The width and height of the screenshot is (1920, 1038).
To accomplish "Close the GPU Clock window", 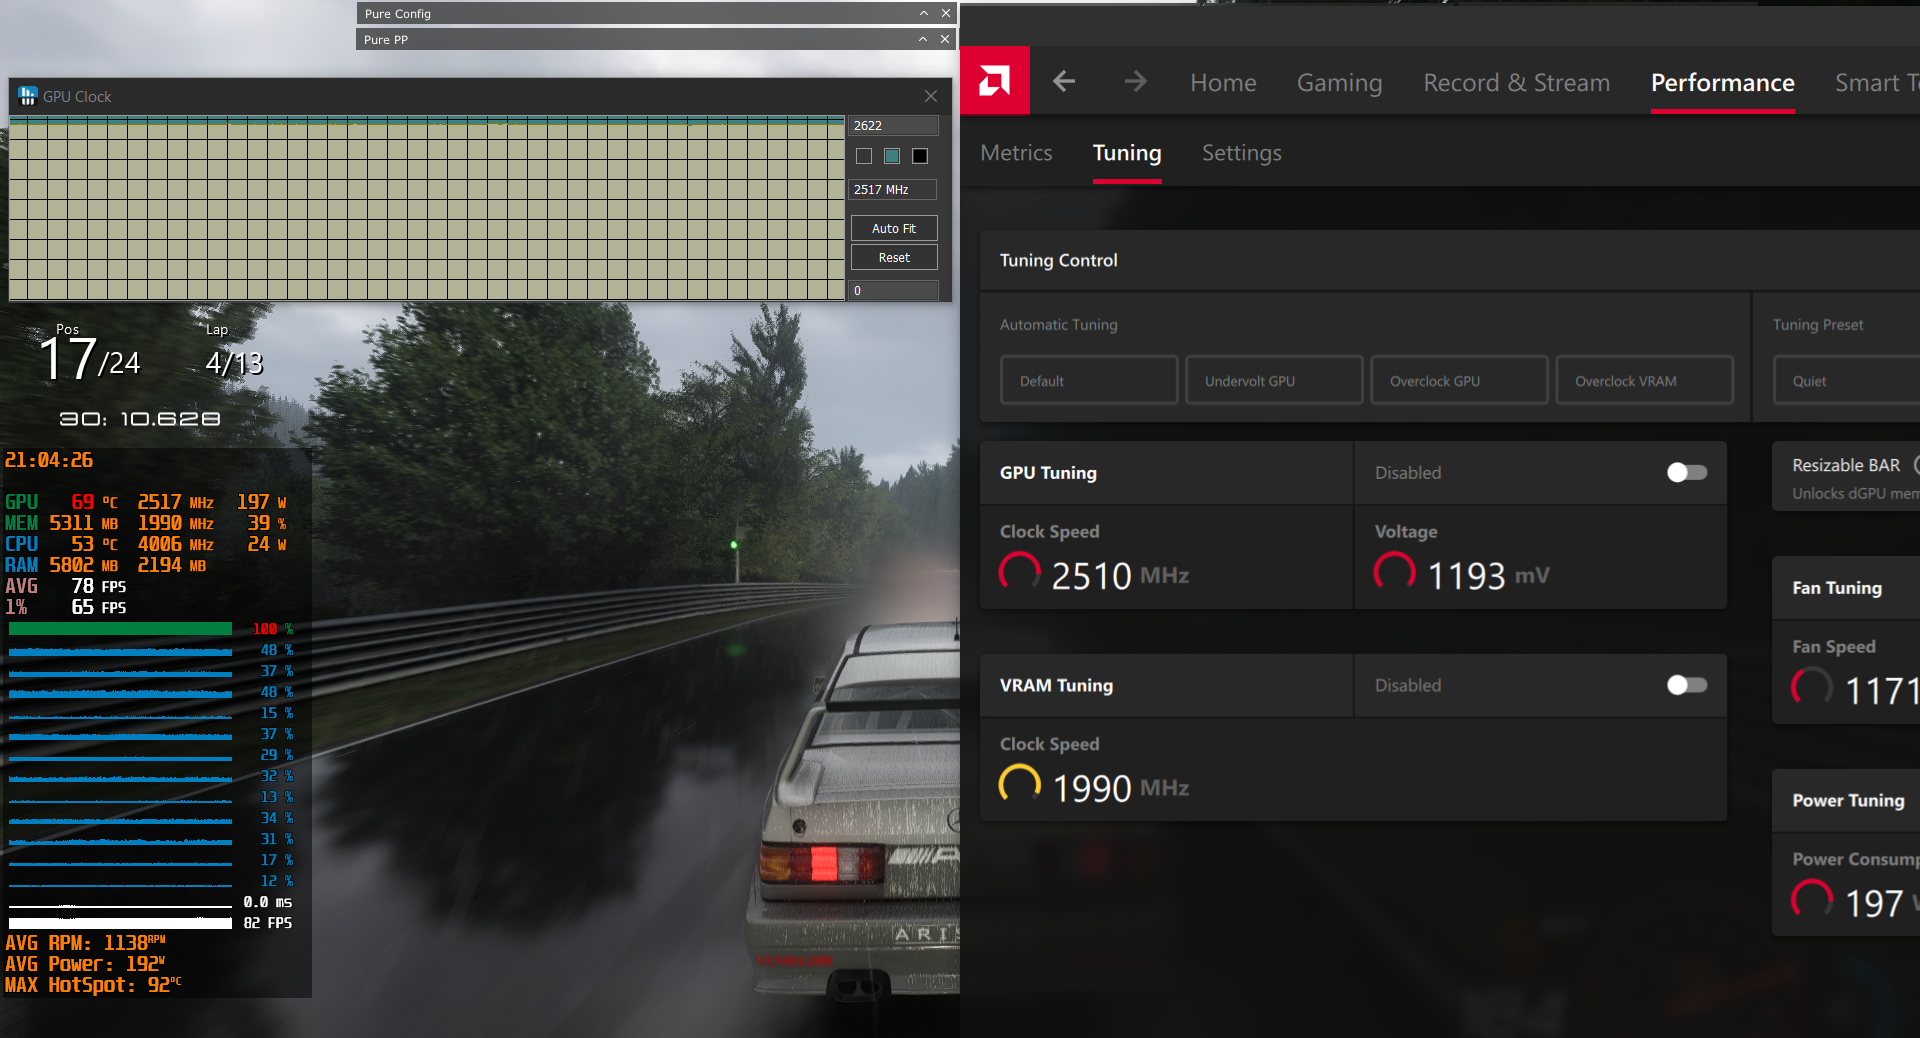I will click(931, 96).
